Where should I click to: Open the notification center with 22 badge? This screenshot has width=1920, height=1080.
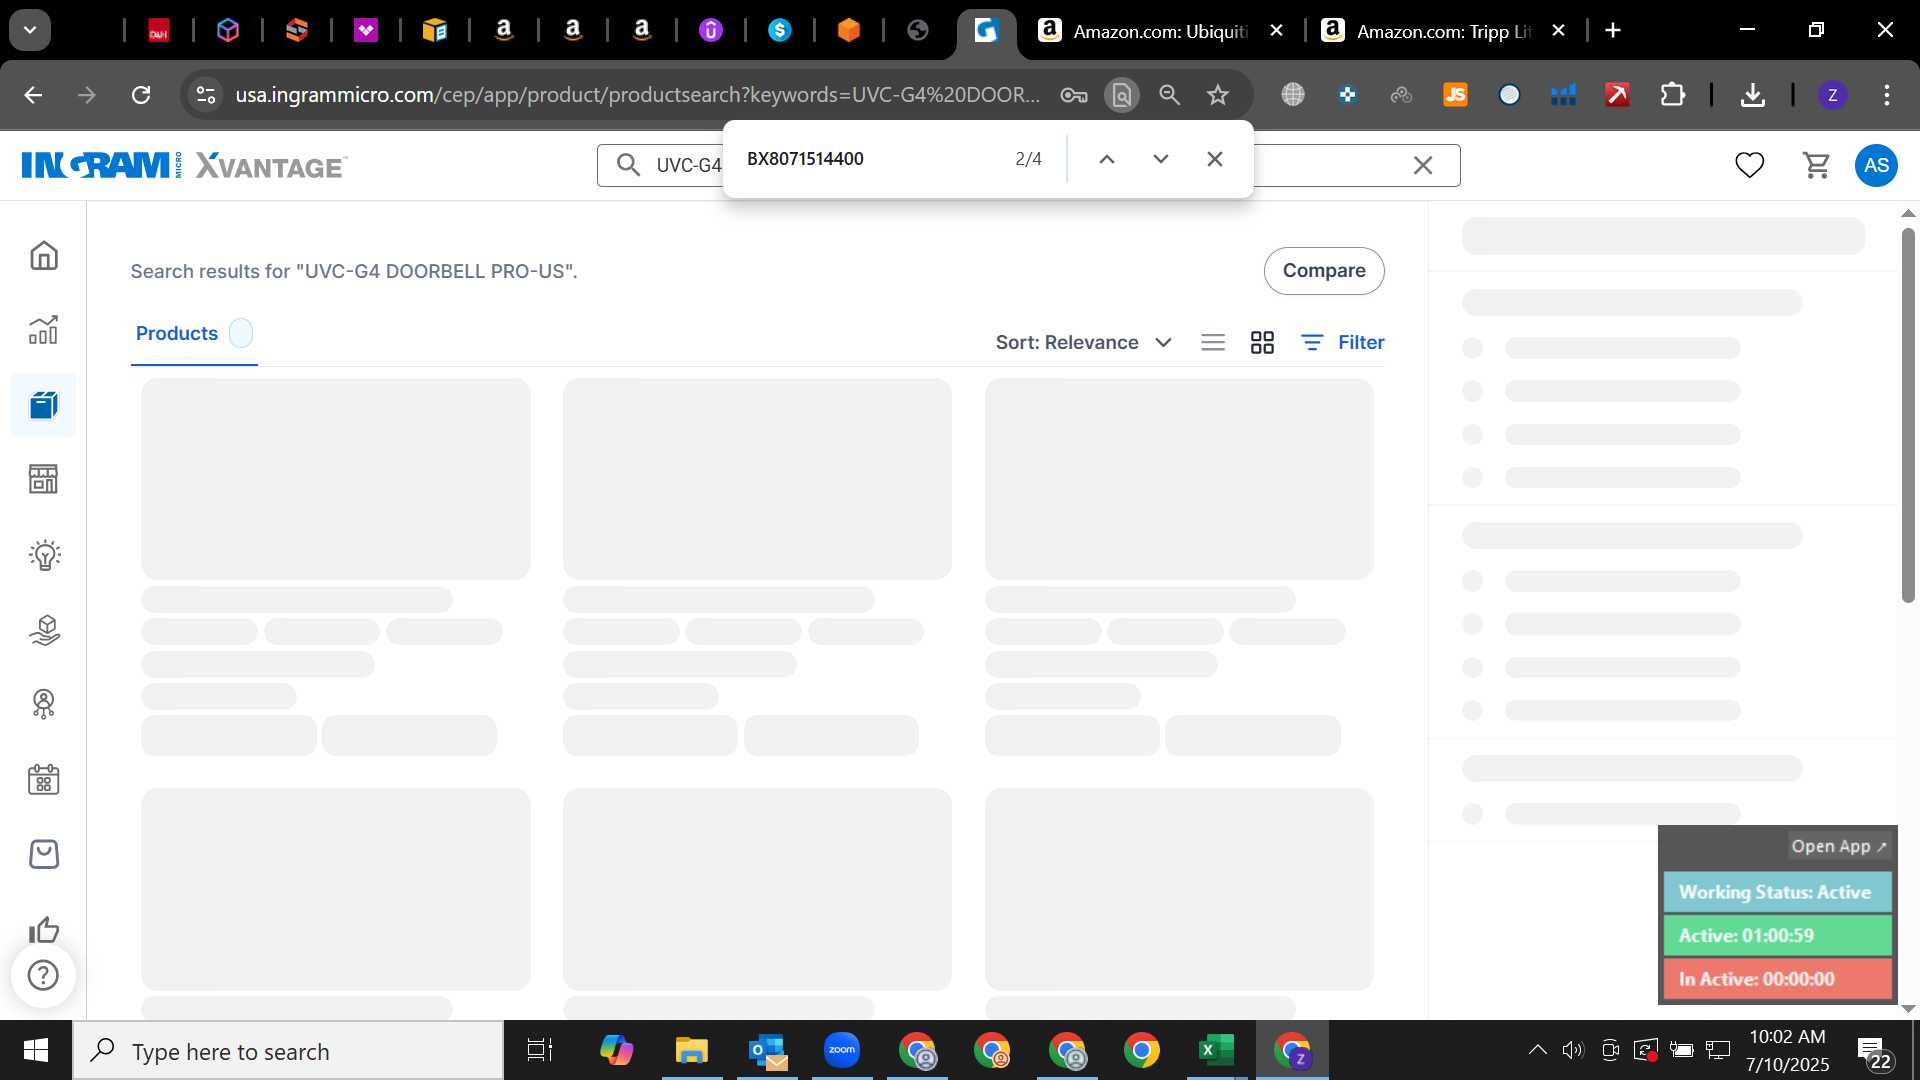1875,1052
